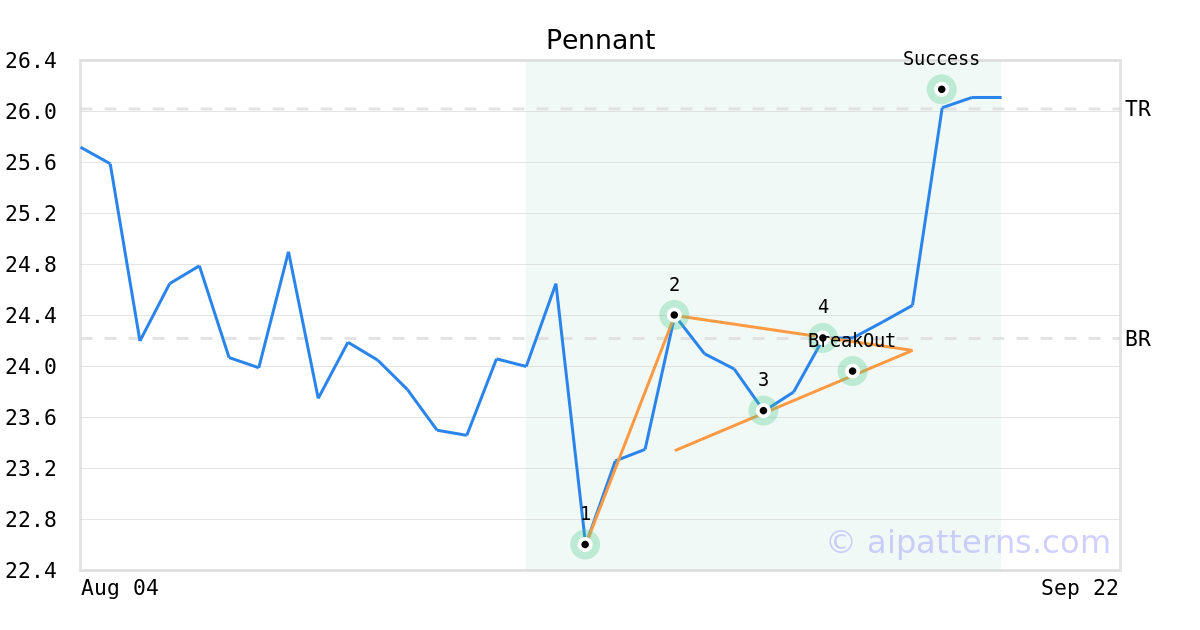Click the 23.2 y-axis label
Image resolution: width=1200 pixels, height=630 pixels.
coord(31,469)
